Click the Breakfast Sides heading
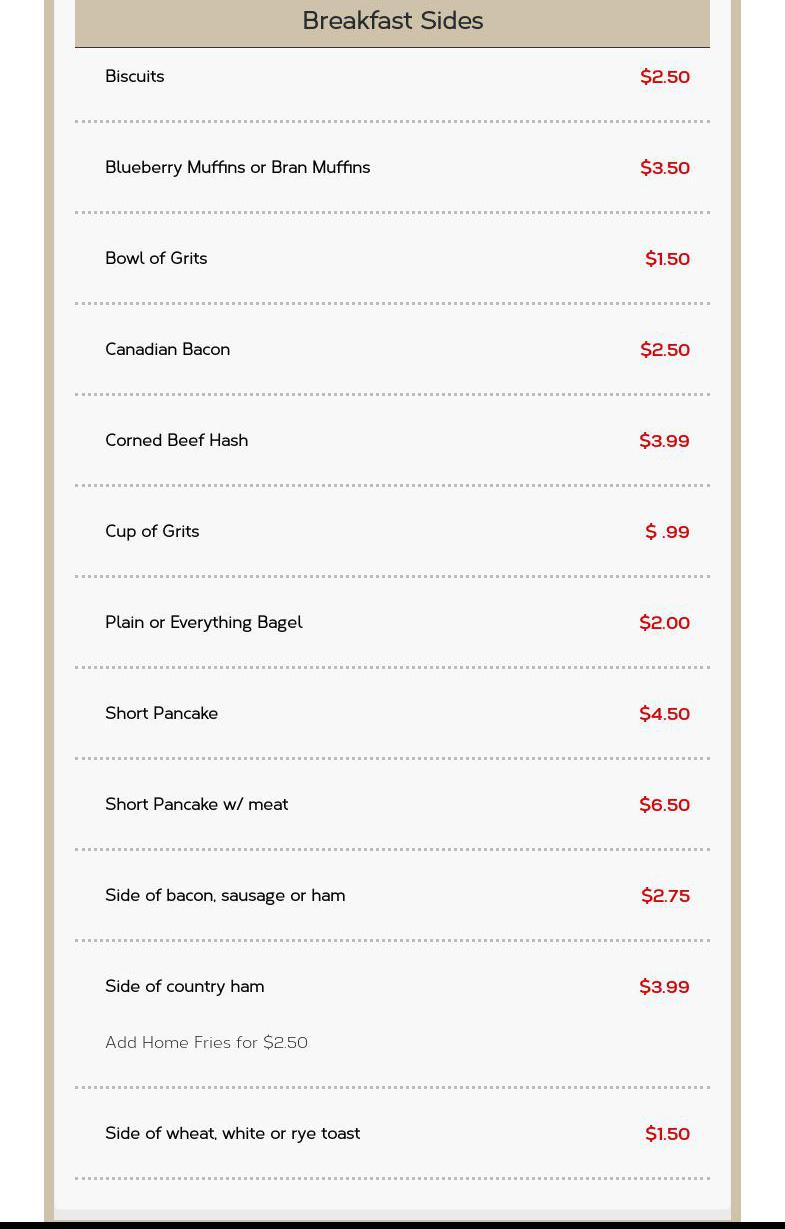The height and width of the screenshot is (1229, 785). pos(392,21)
